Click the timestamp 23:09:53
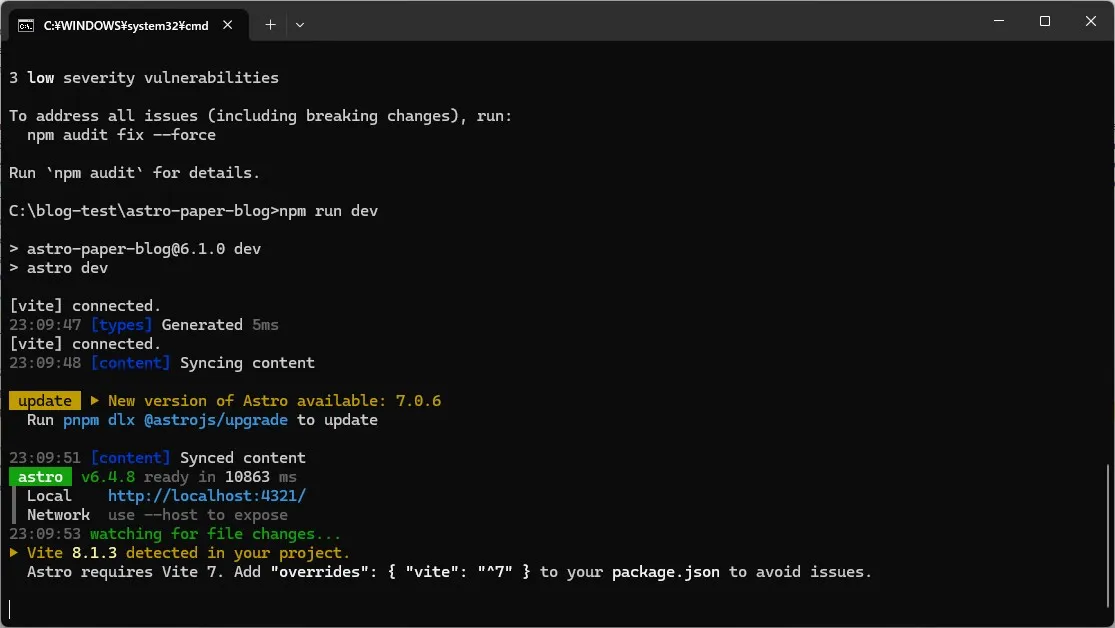 coord(45,533)
